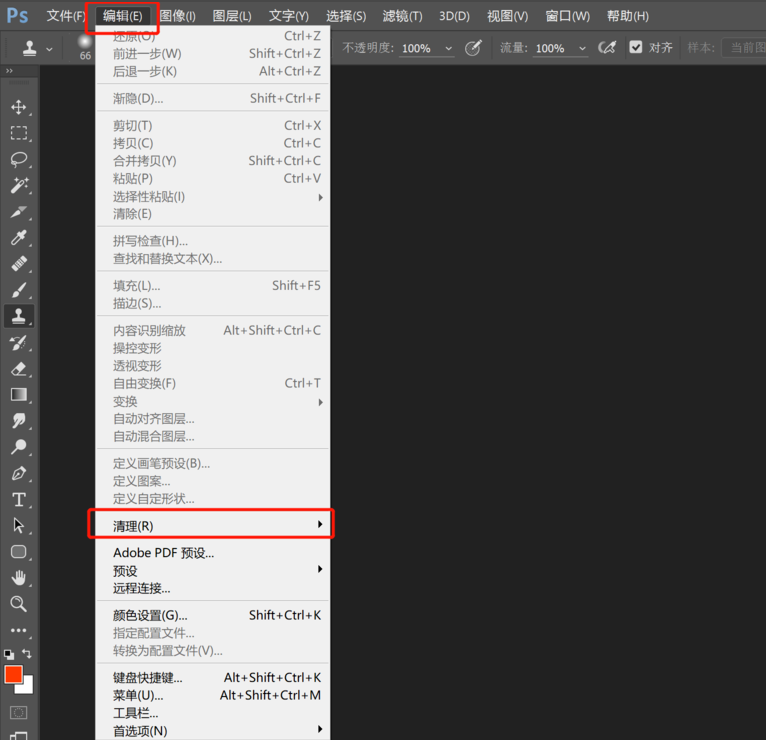
Task: Select the Clone Stamp tool in toolbox
Action: pos(19,316)
